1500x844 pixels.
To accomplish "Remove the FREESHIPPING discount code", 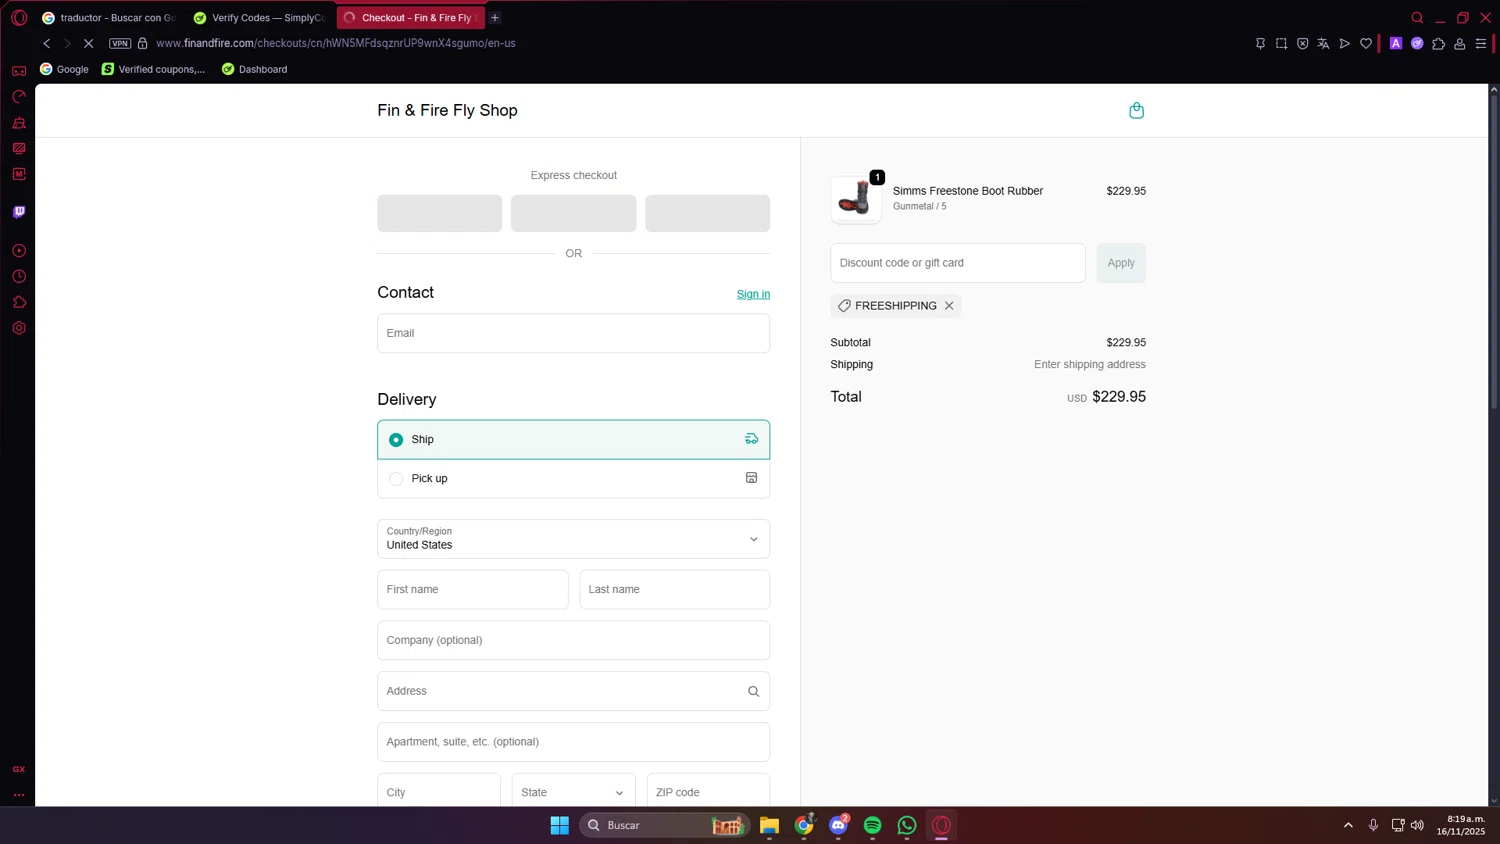I will (x=949, y=306).
